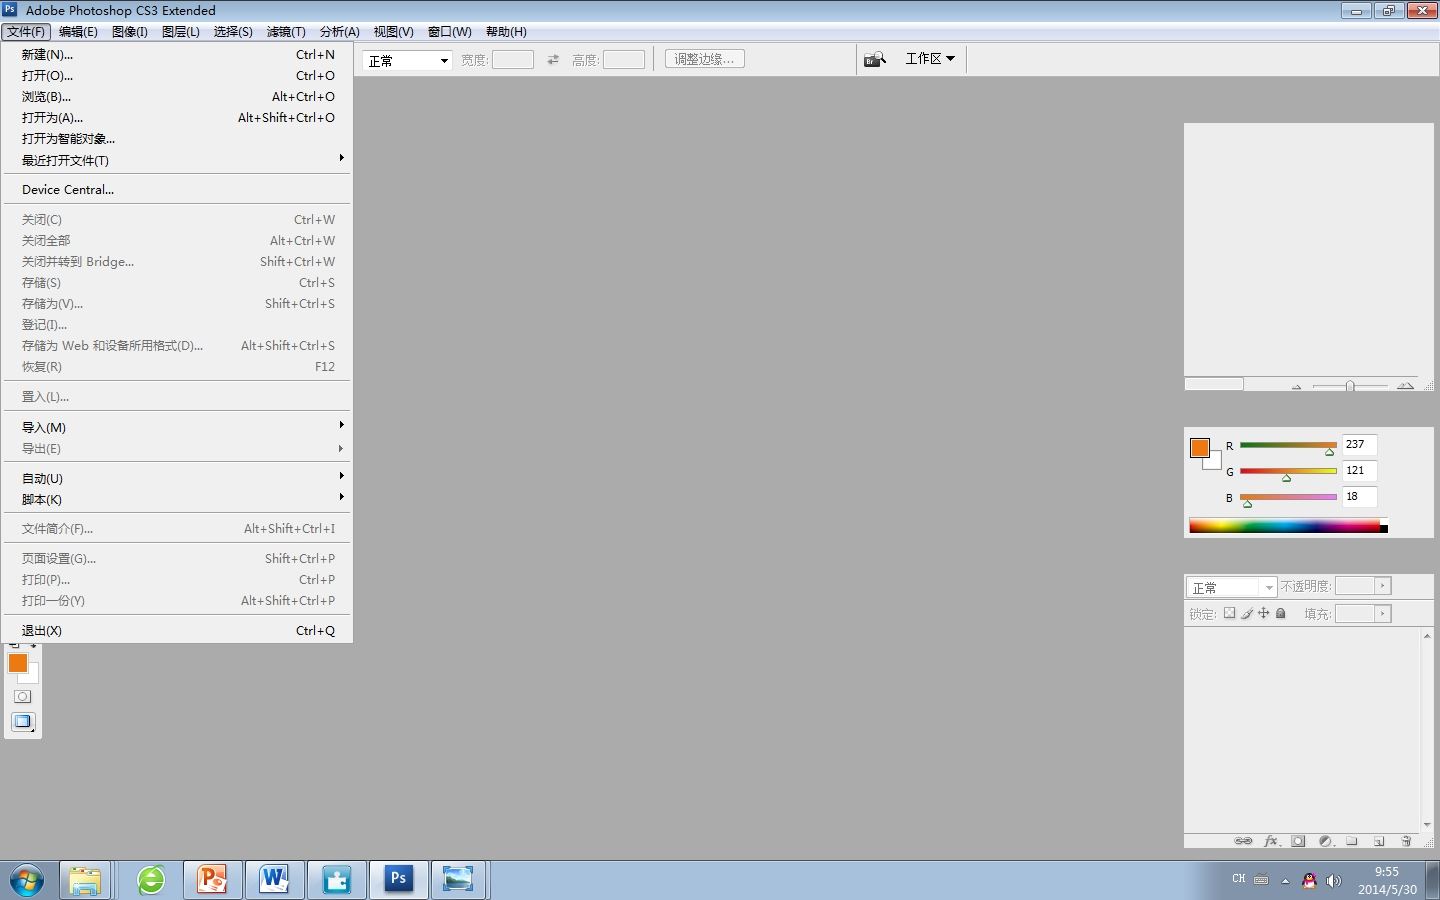Toggle lock transparent pixels checkerboard icon
This screenshot has height=900, width=1440.
(x=1229, y=613)
